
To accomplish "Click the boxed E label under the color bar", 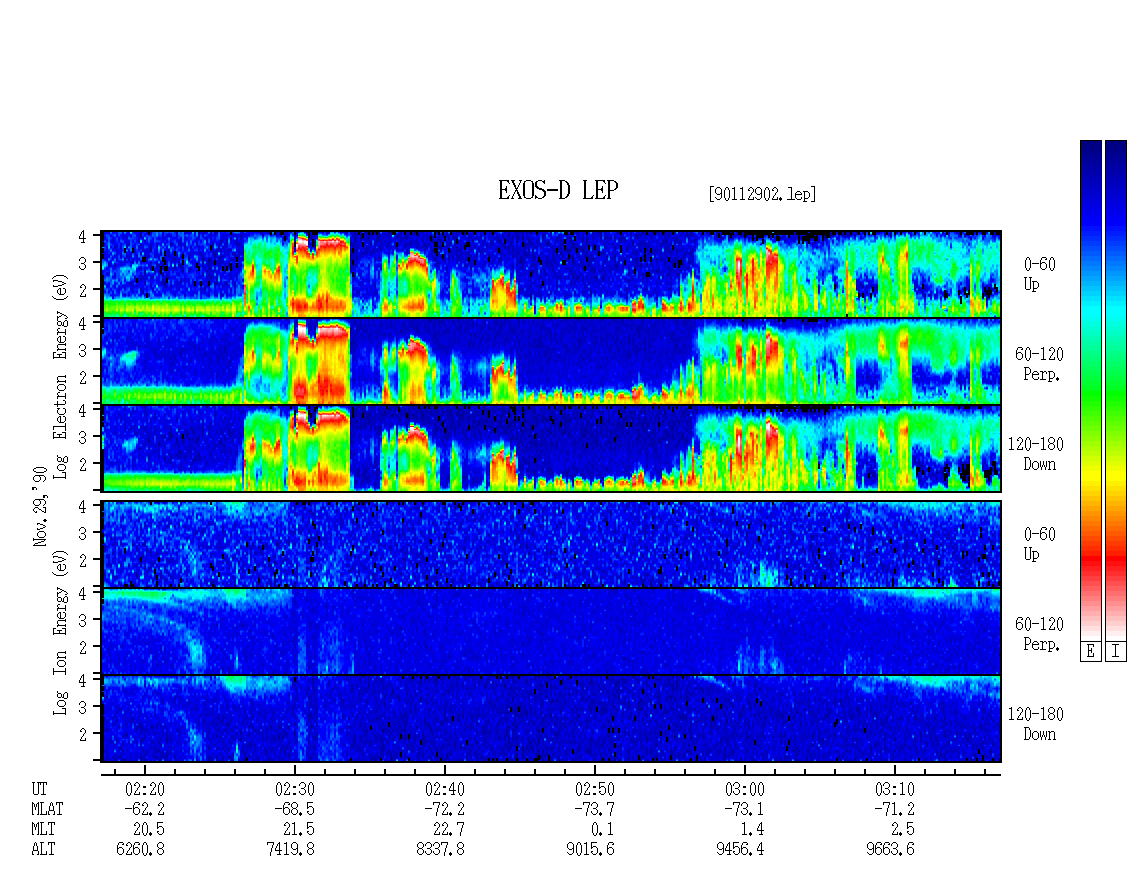I will tap(1090, 651).
